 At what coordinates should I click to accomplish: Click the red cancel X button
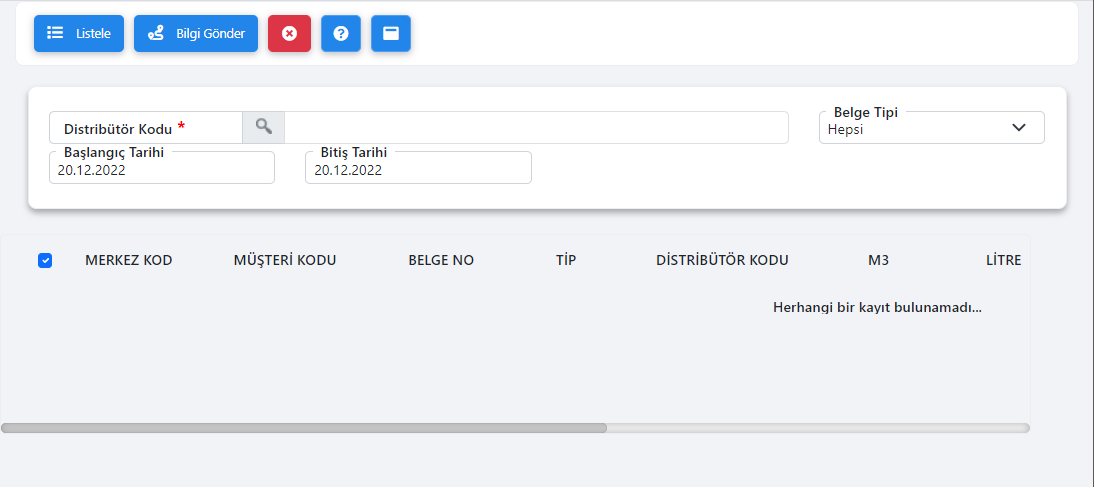click(x=290, y=33)
